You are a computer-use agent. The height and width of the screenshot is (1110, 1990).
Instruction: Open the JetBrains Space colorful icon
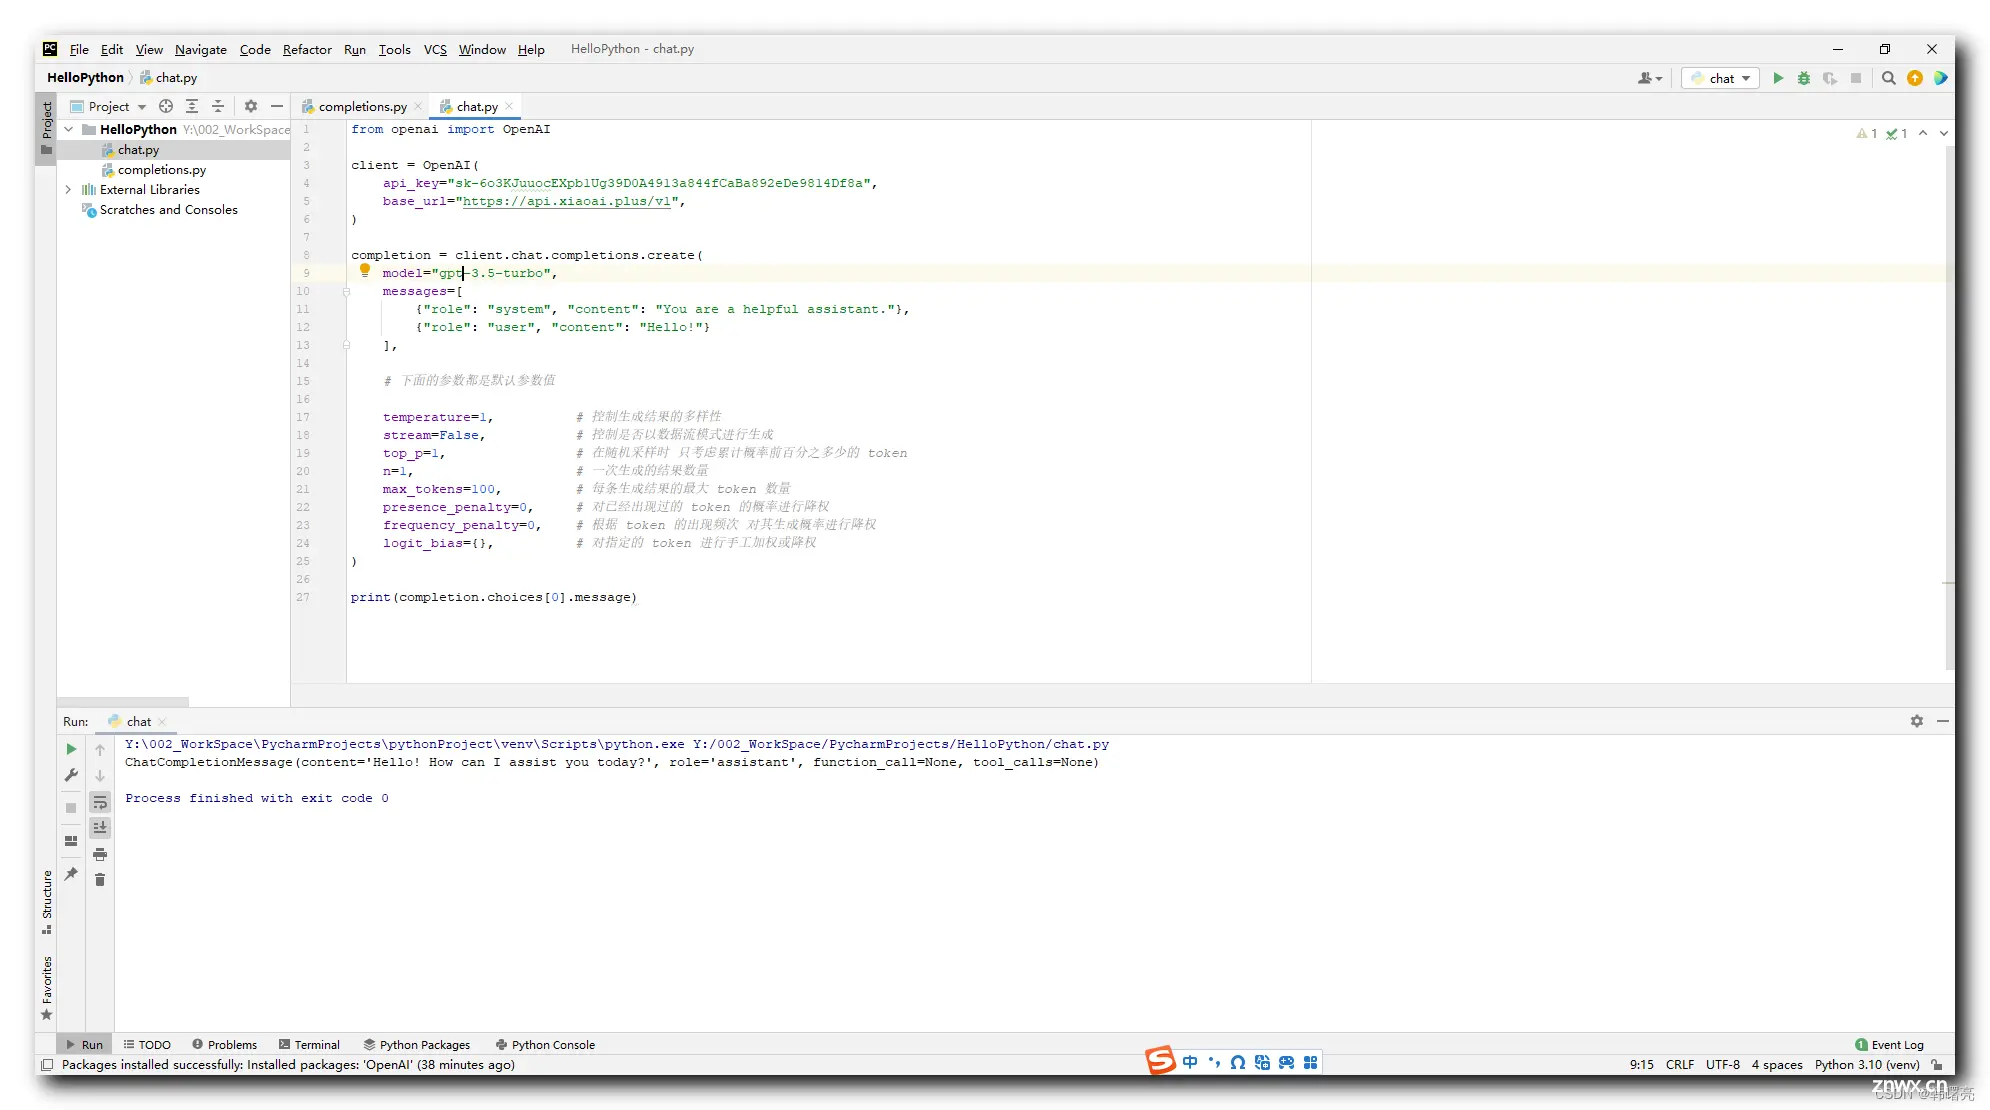click(x=1941, y=78)
